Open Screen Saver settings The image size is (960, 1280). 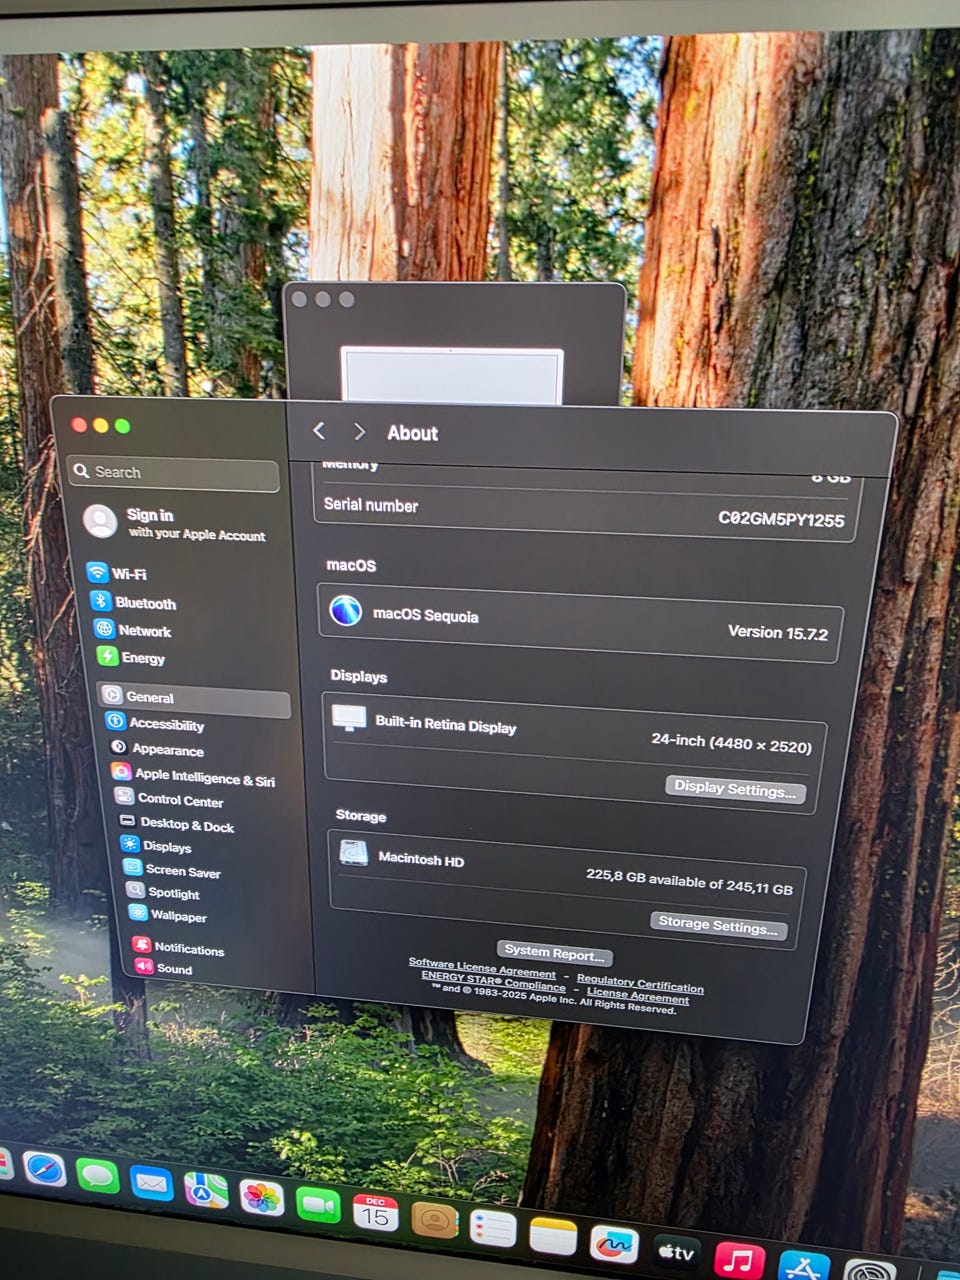pos(172,870)
